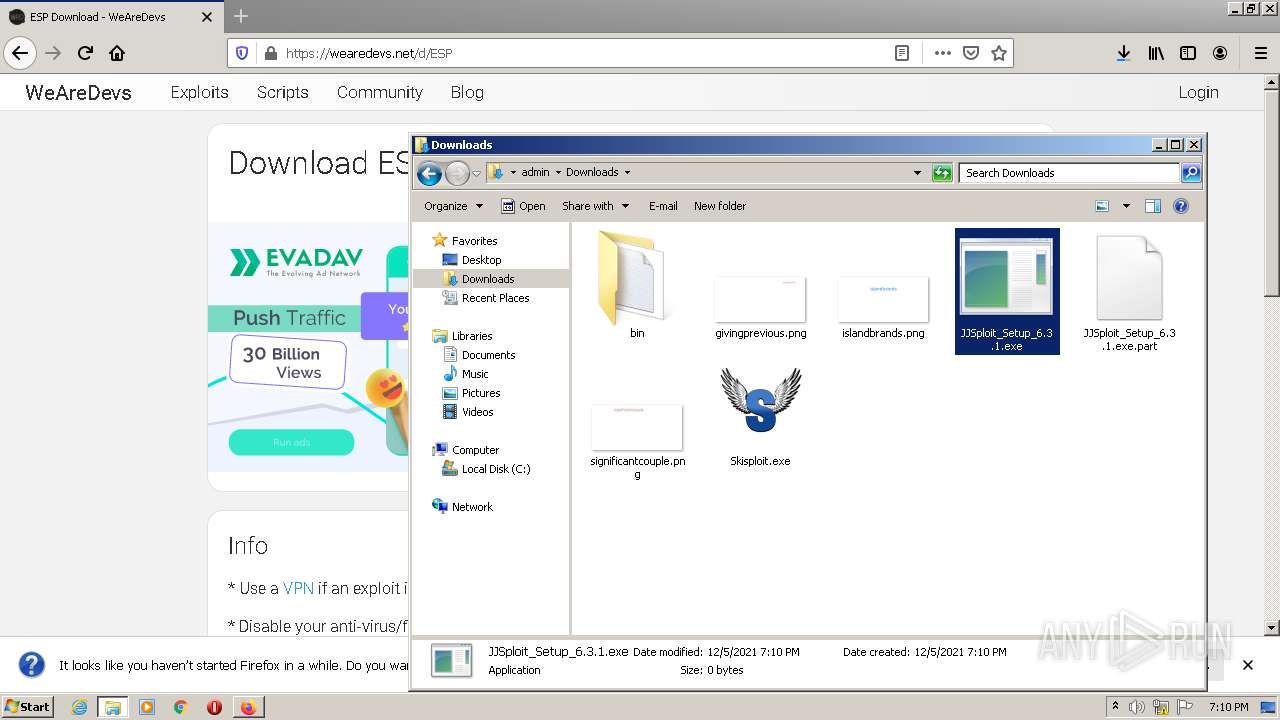Open page actions three-dot menu
Image resolution: width=1280 pixels, height=720 pixels.
pyautogui.click(x=942, y=53)
